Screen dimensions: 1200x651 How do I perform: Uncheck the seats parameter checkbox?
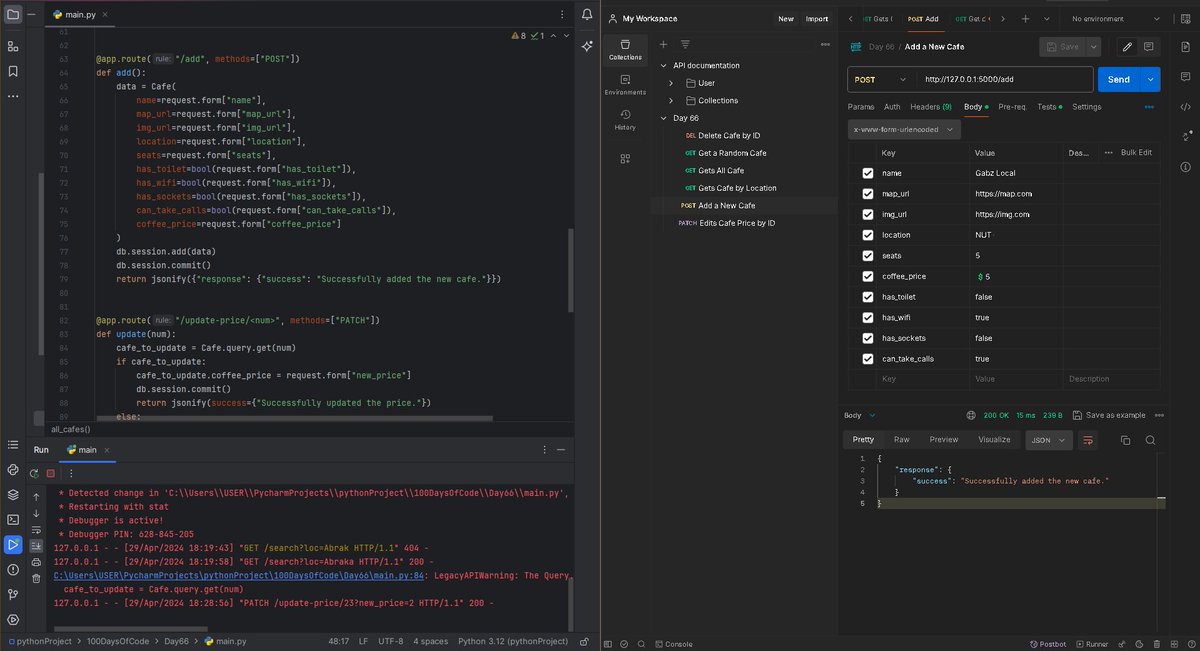868,256
